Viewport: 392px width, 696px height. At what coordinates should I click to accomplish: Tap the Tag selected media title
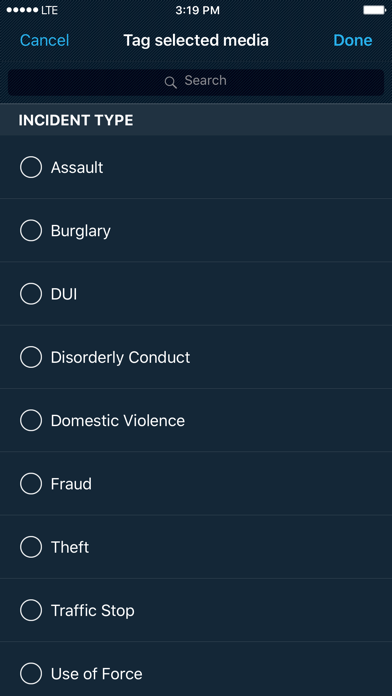pyautogui.click(x=196, y=40)
